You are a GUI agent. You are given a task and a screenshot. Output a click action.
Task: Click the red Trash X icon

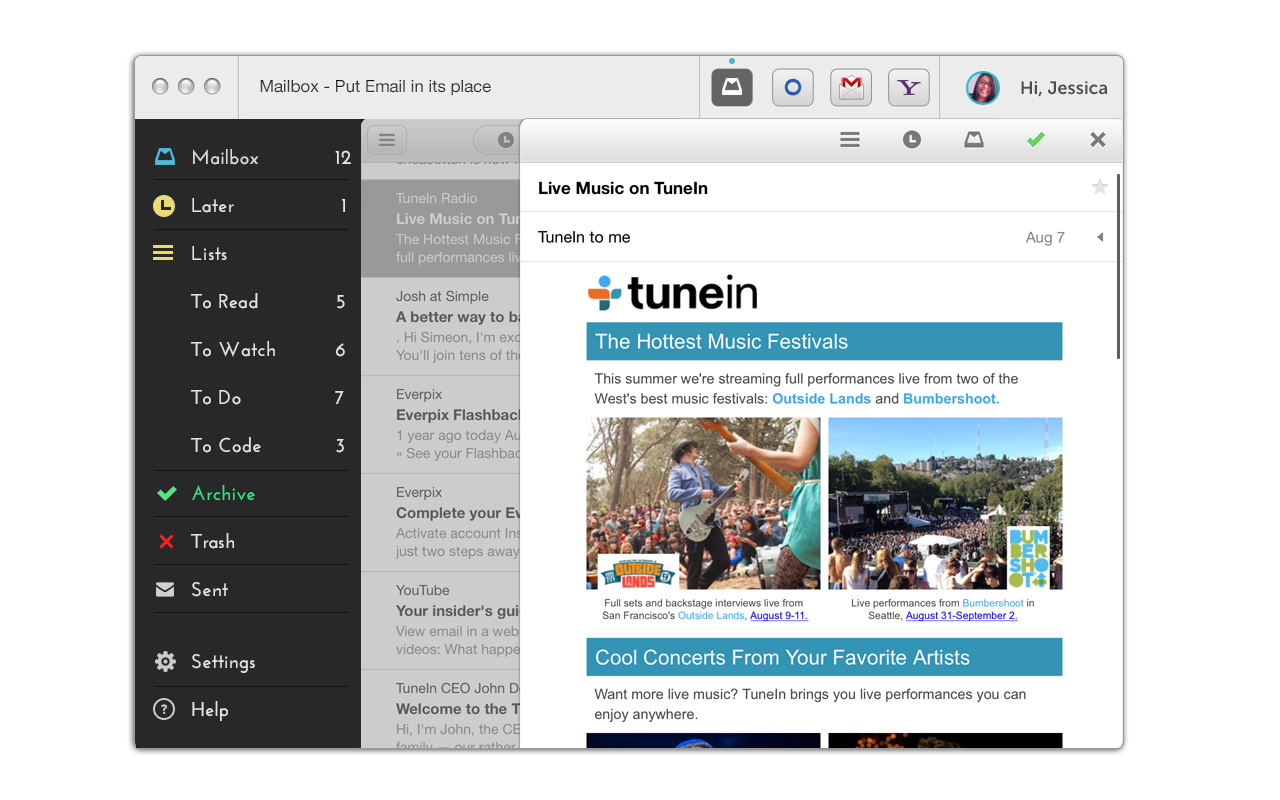[166, 542]
